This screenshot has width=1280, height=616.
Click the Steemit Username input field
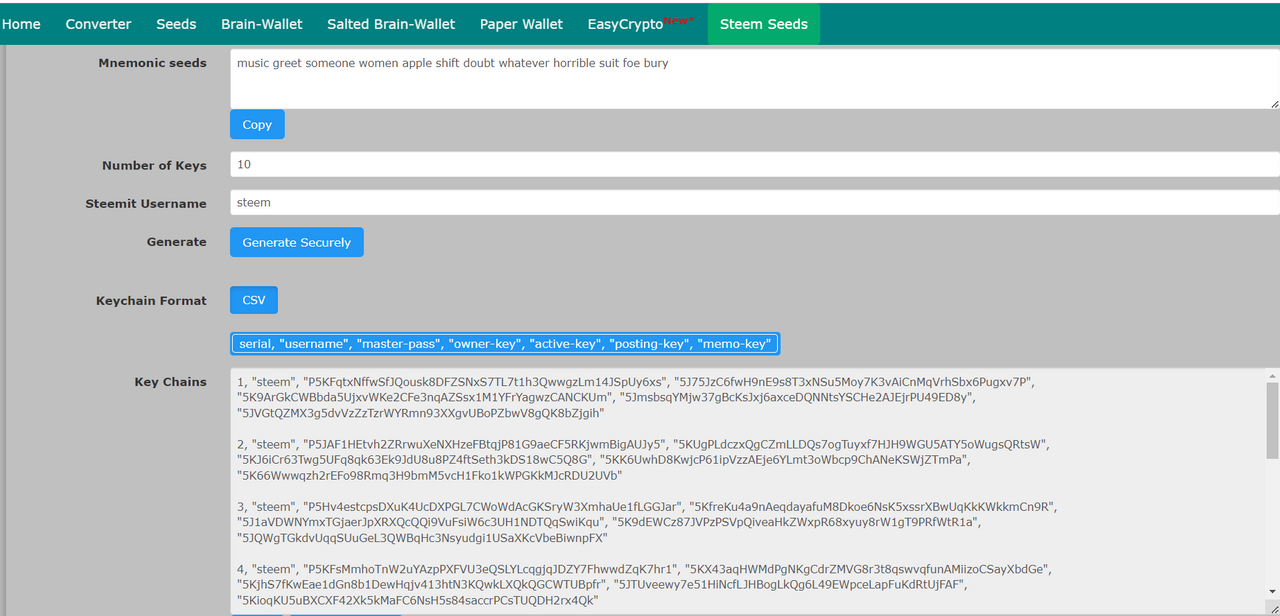coord(755,202)
